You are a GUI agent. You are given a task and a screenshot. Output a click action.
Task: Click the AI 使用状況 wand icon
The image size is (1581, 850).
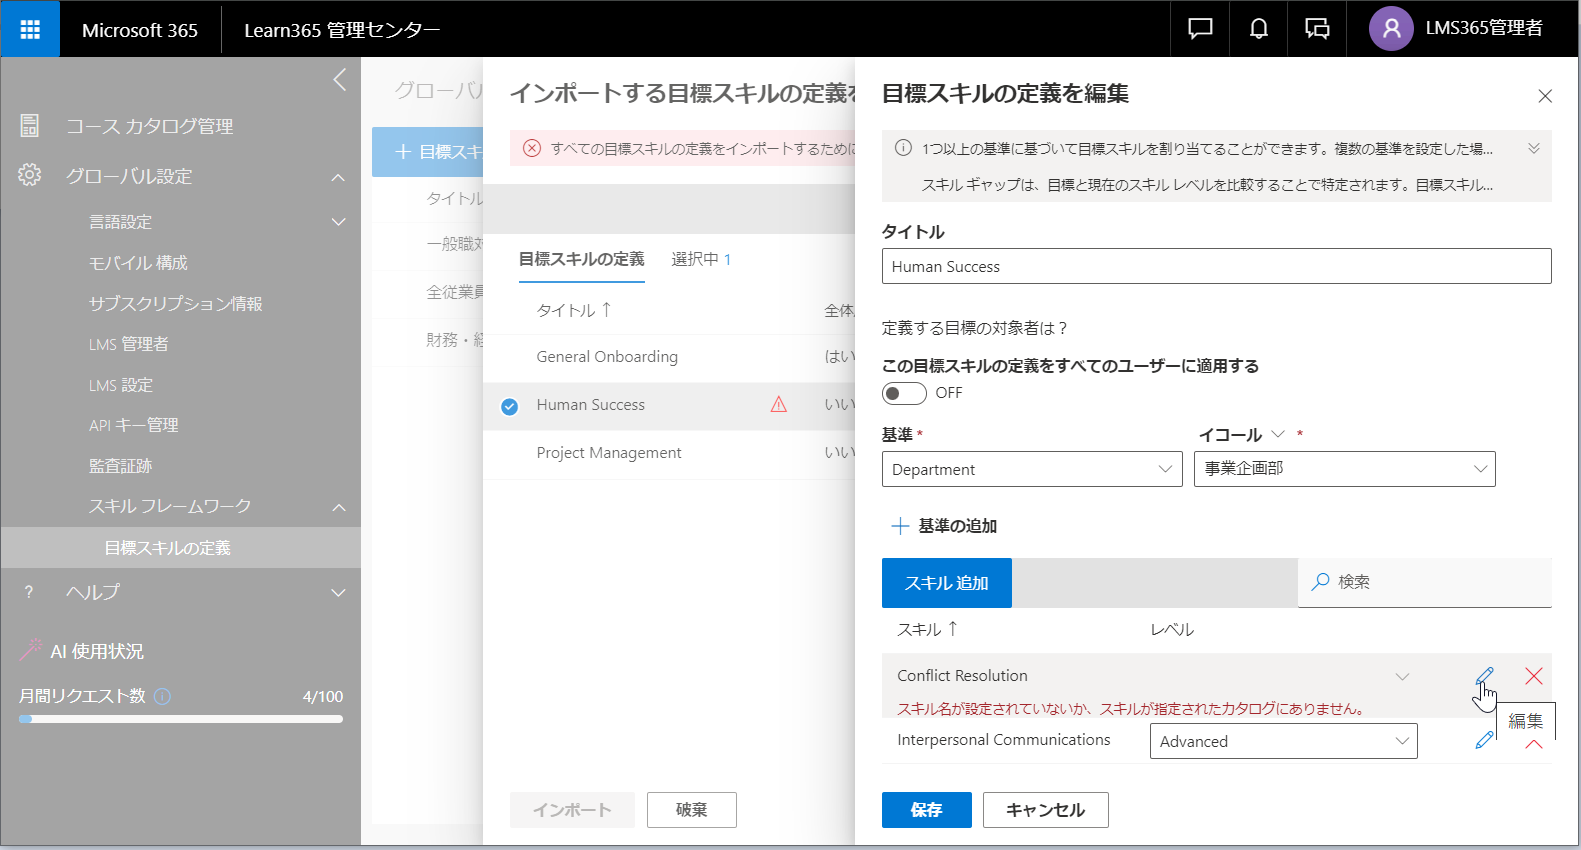tap(31, 650)
